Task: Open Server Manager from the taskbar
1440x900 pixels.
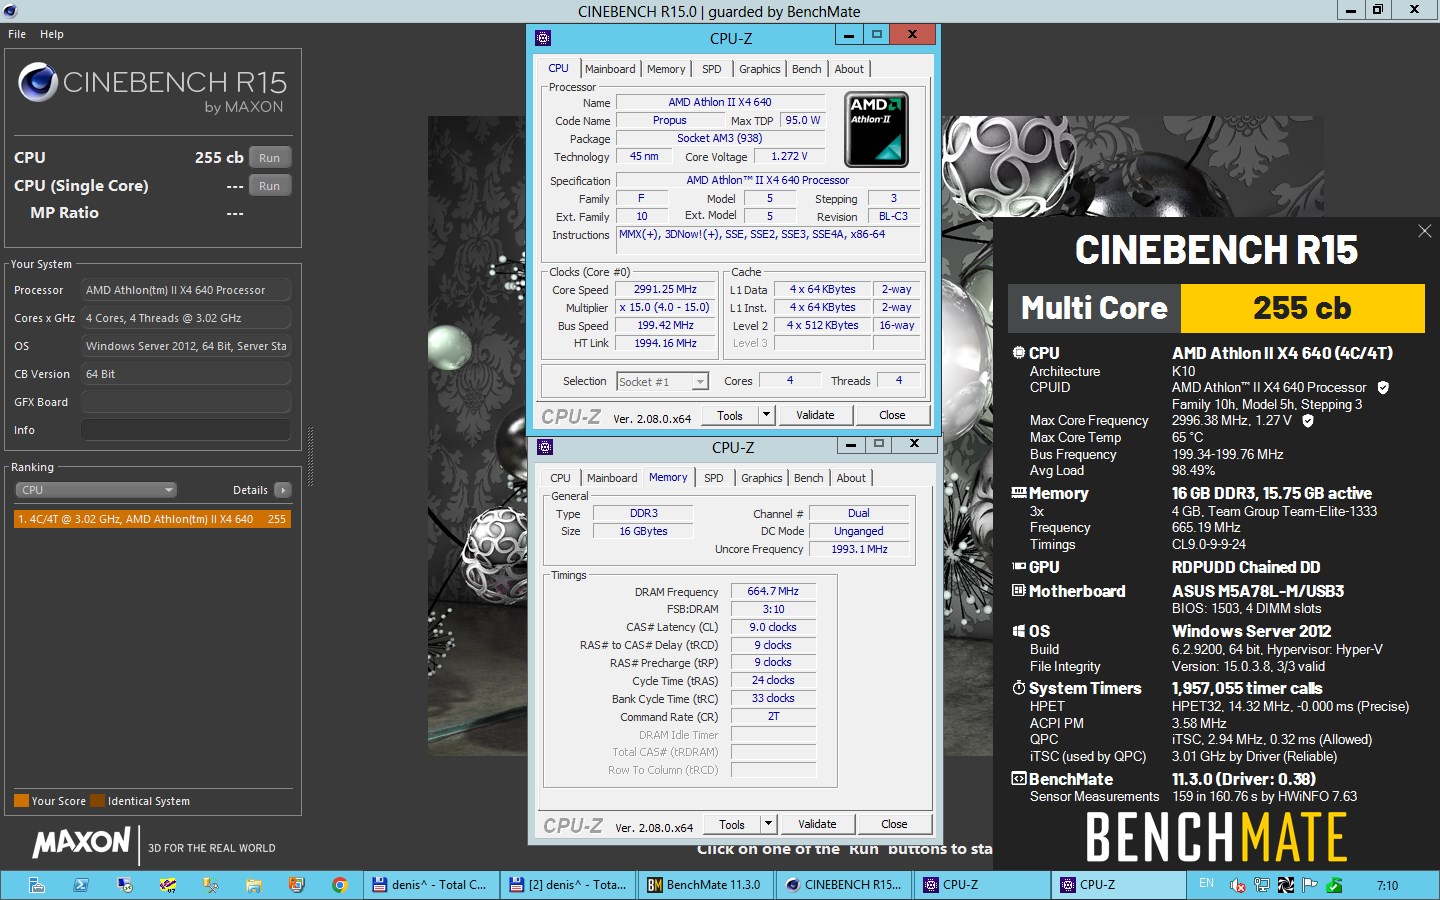Action: 37,885
